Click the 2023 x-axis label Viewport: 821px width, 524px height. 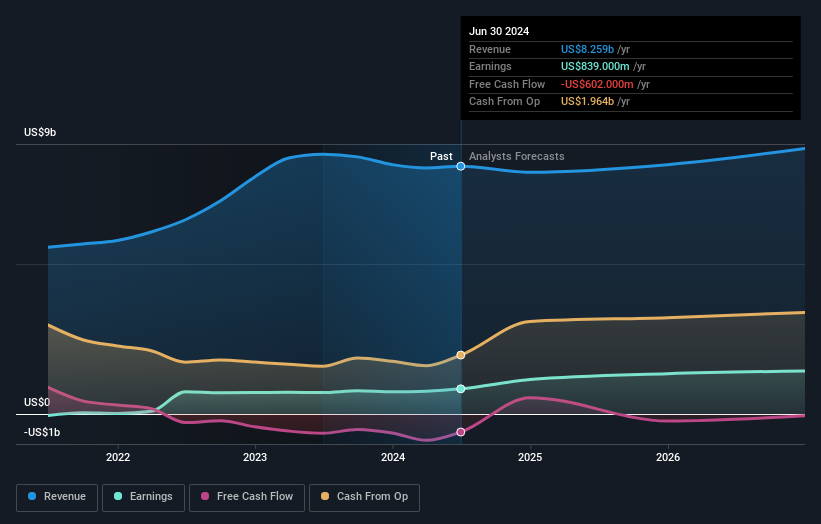click(255, 457)
